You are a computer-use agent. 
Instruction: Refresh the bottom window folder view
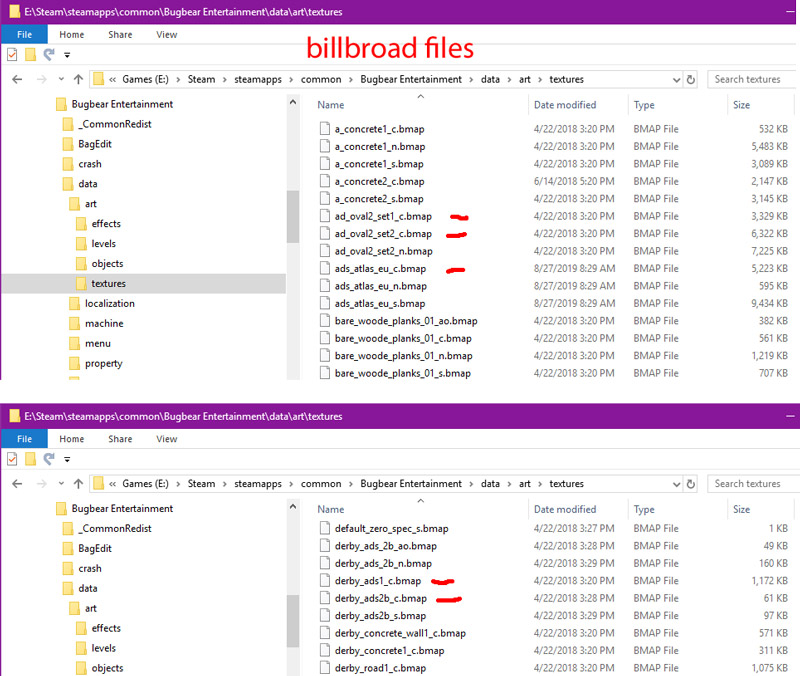pyautogui.click(x=691, y=484)
